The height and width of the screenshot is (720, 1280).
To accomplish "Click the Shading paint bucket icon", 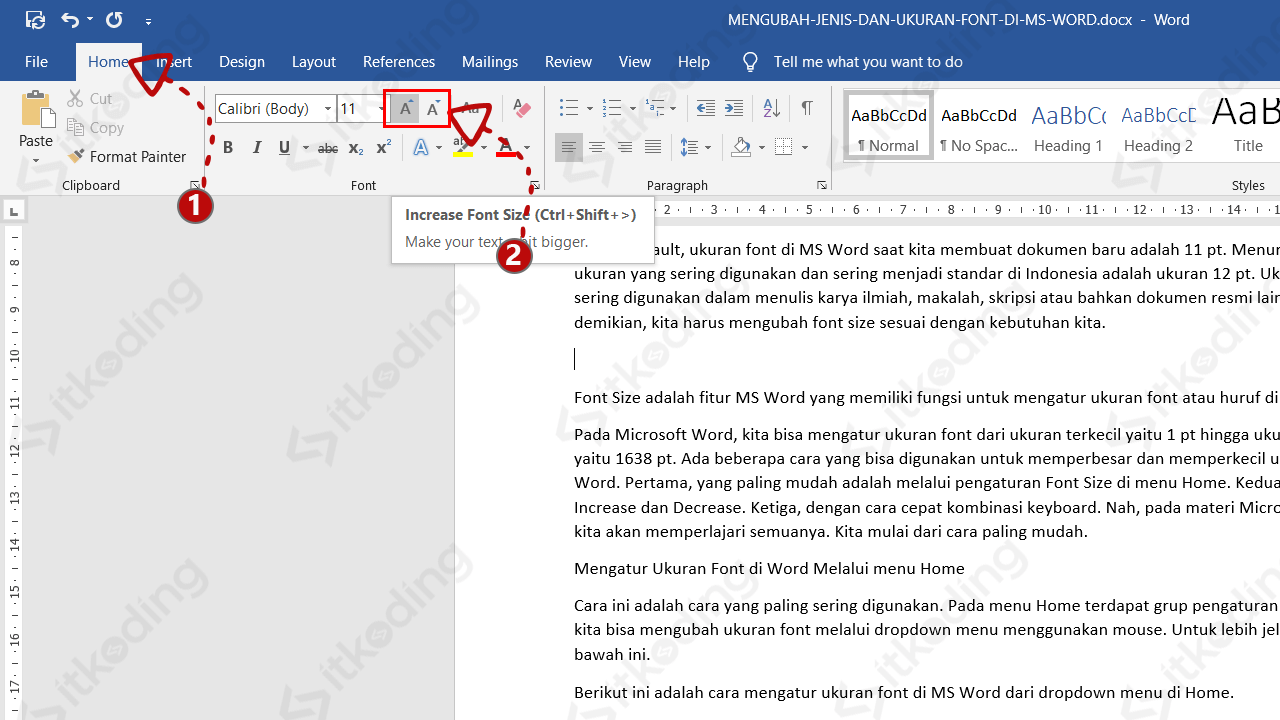I will pos(741,148).
